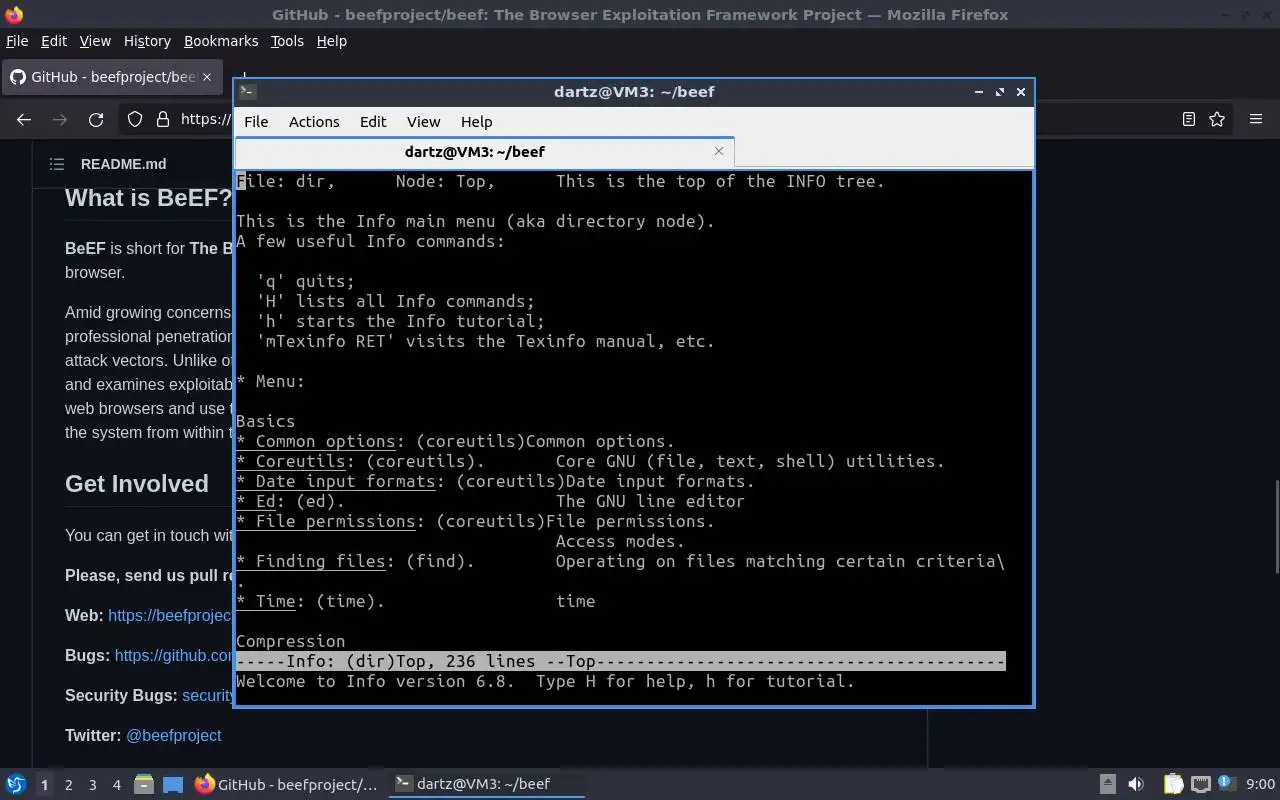The image size is (1280, 800).
Task: Select the dartz@VM3: ~/beef terminal tab
Action: (x=485, y=151)
